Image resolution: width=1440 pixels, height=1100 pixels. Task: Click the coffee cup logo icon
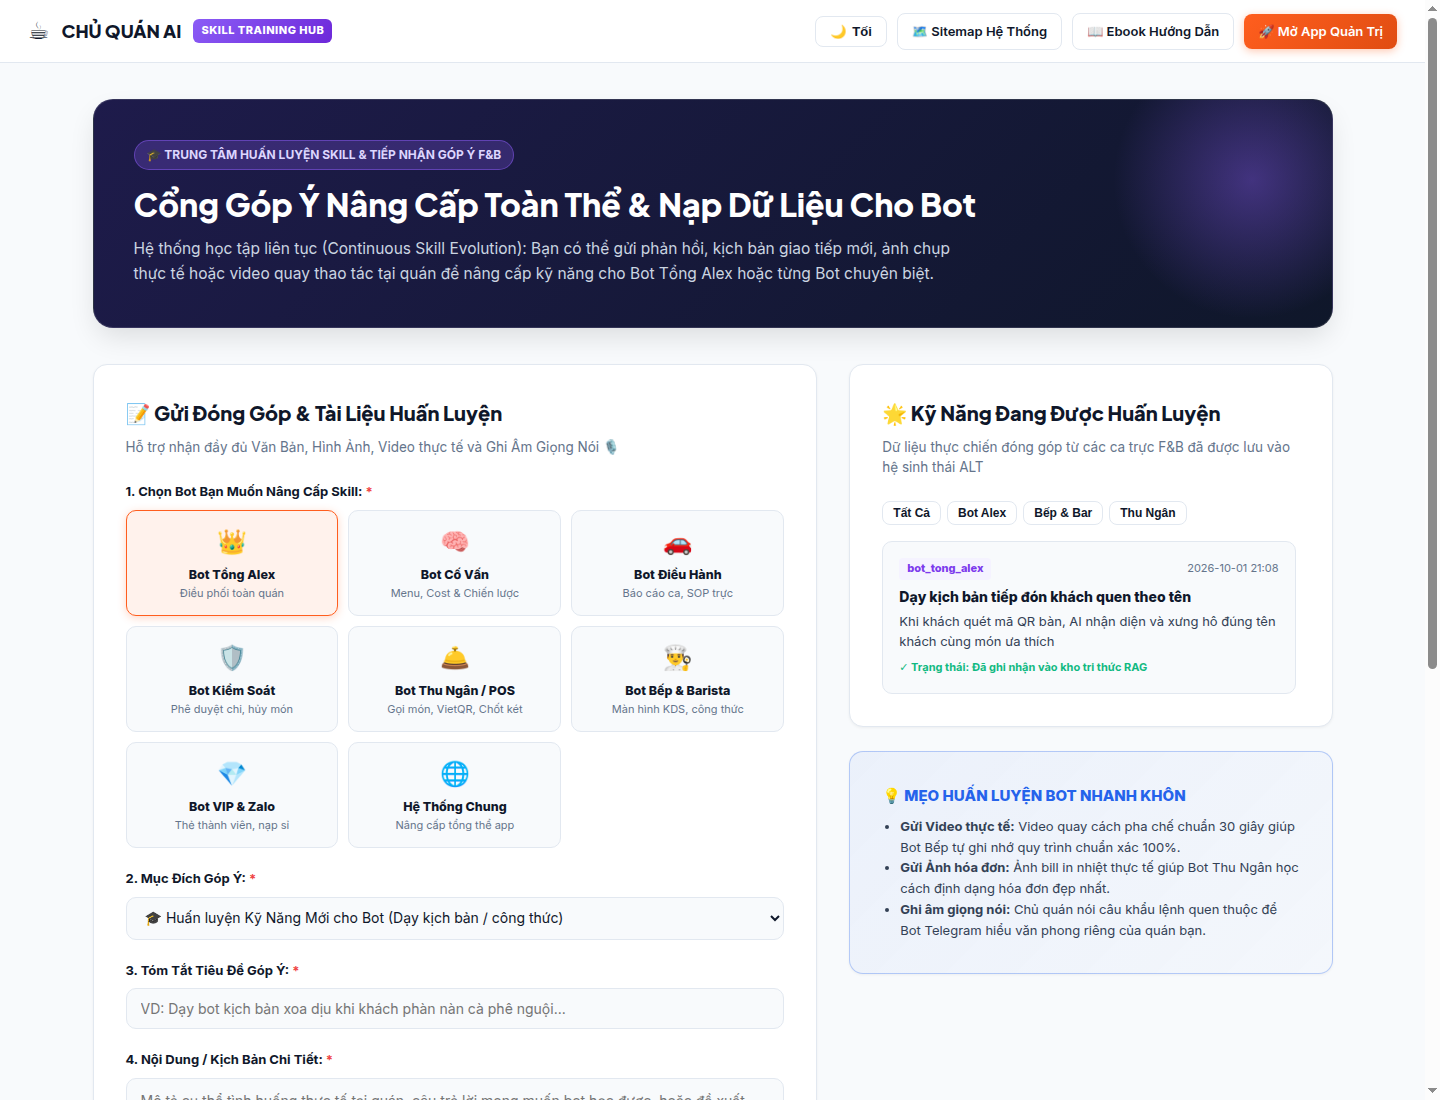pyautogui.click(x=39, y=32)
